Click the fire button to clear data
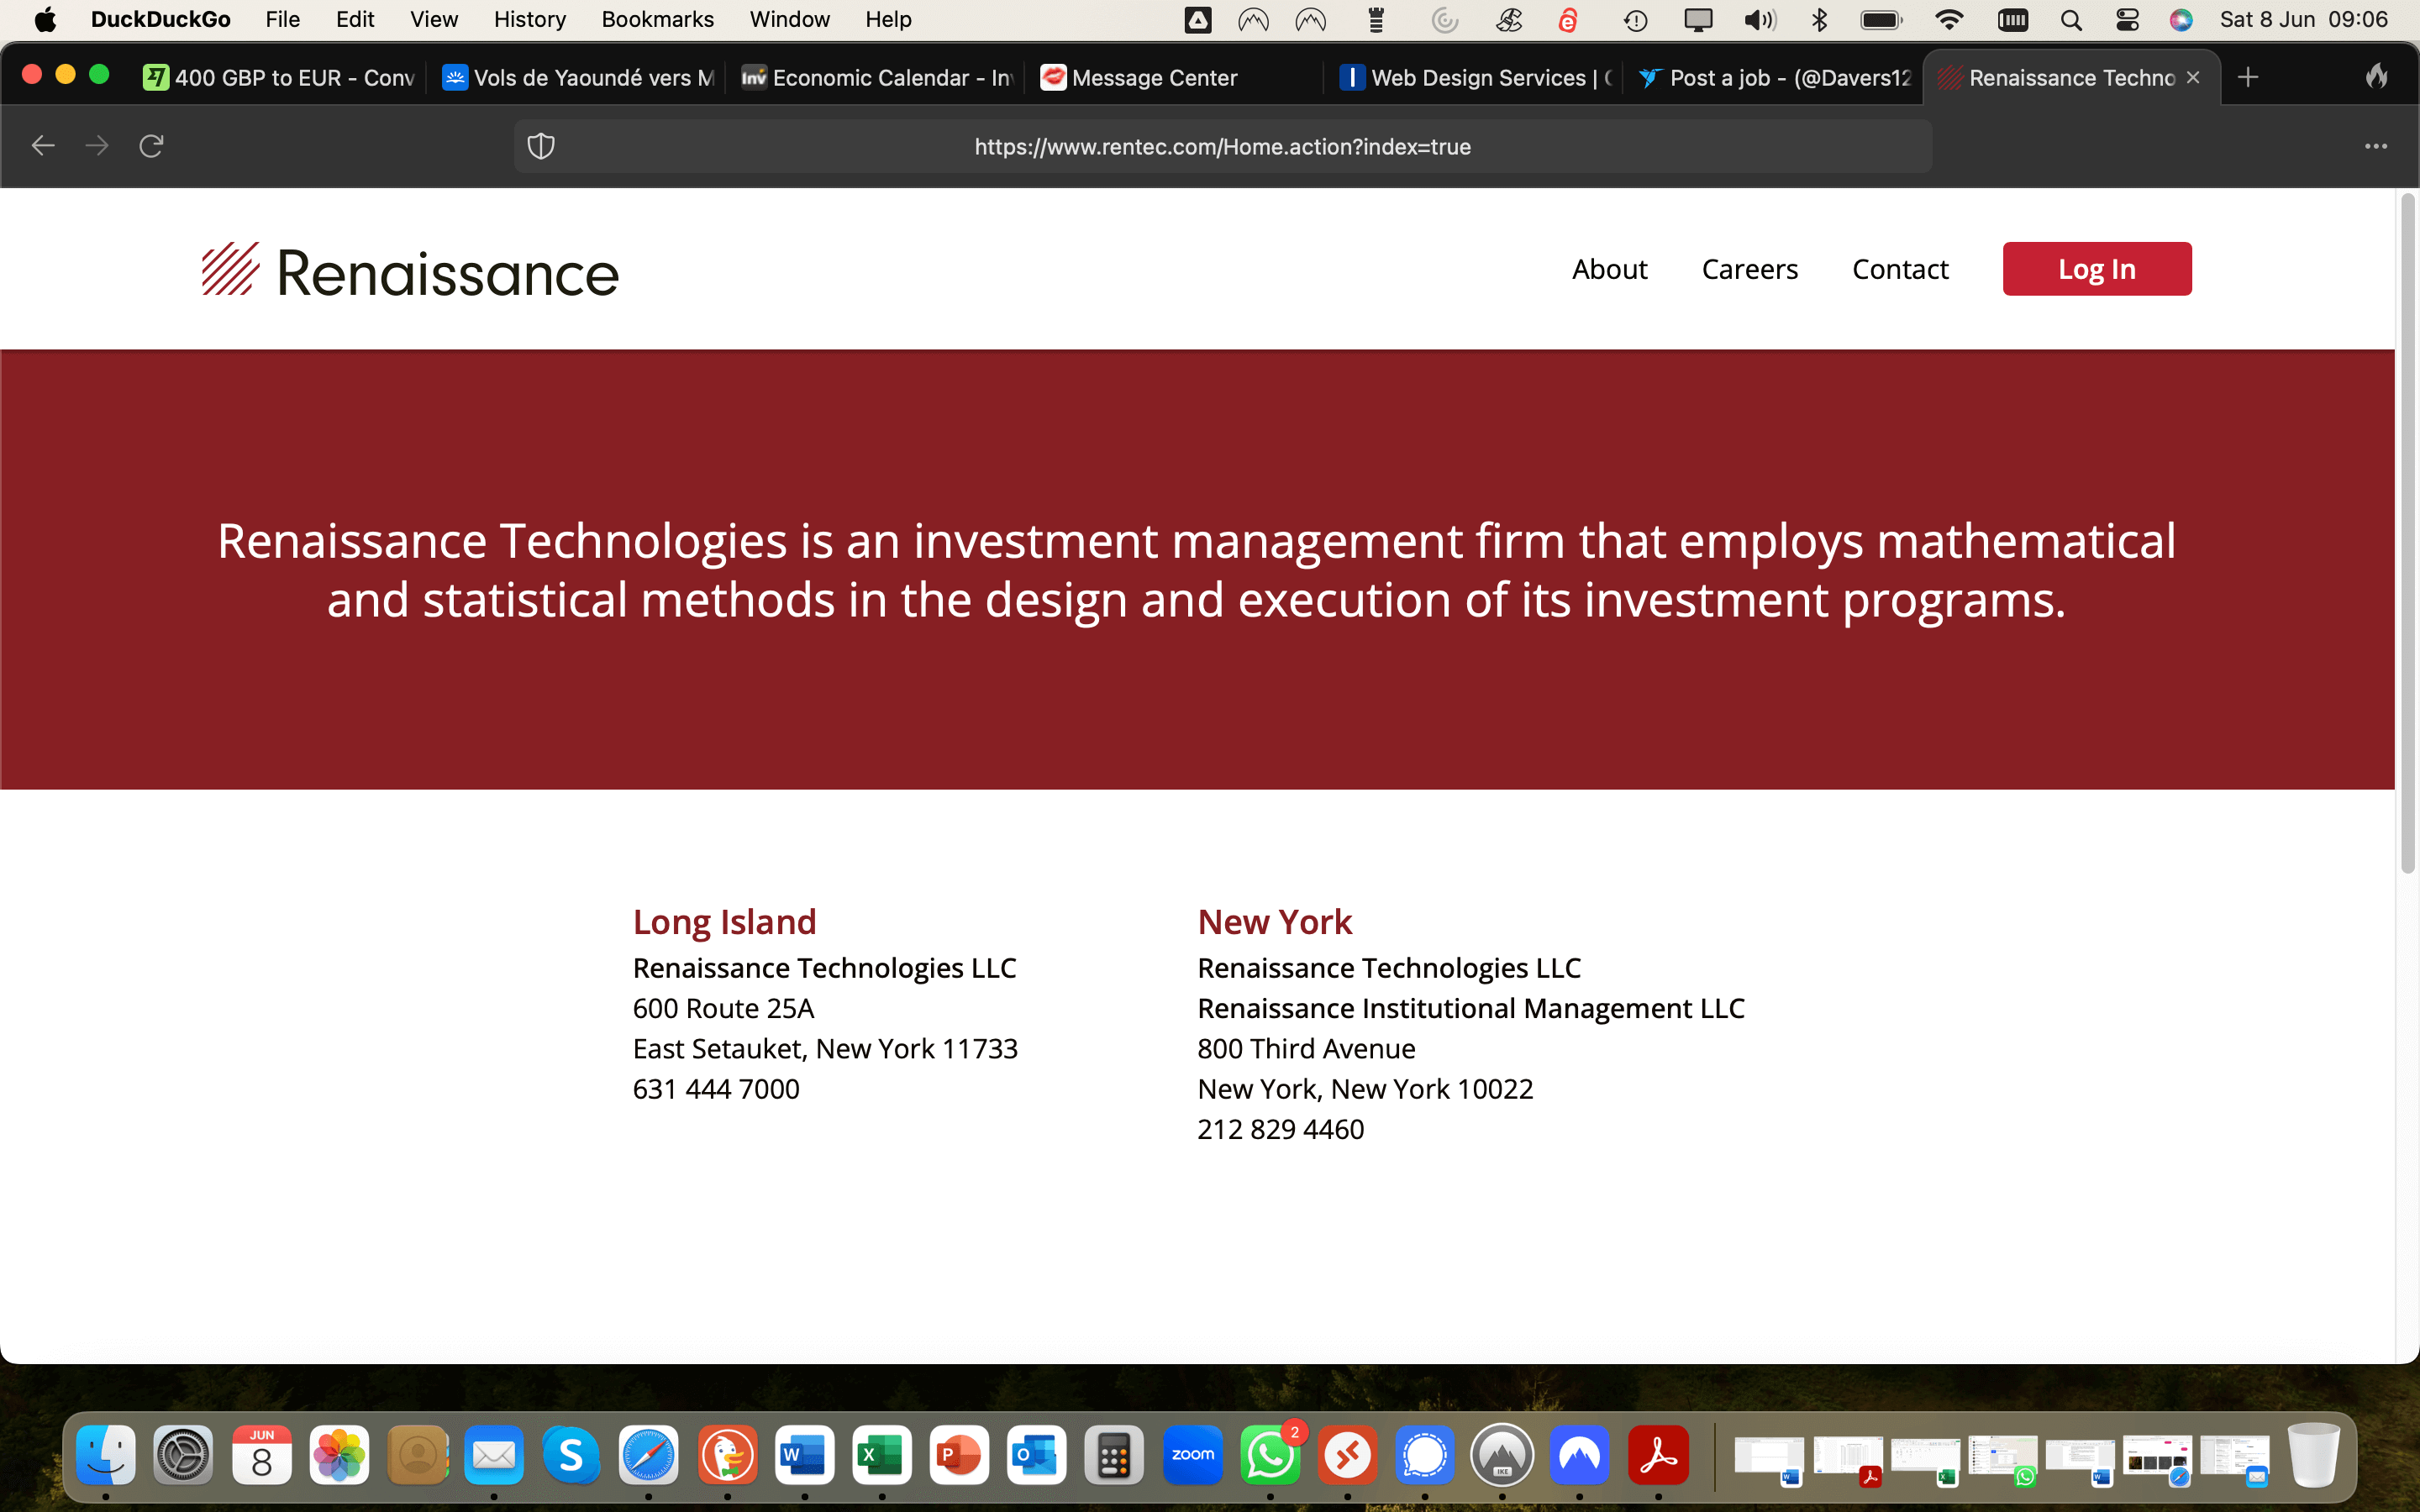 [2377, 76]
